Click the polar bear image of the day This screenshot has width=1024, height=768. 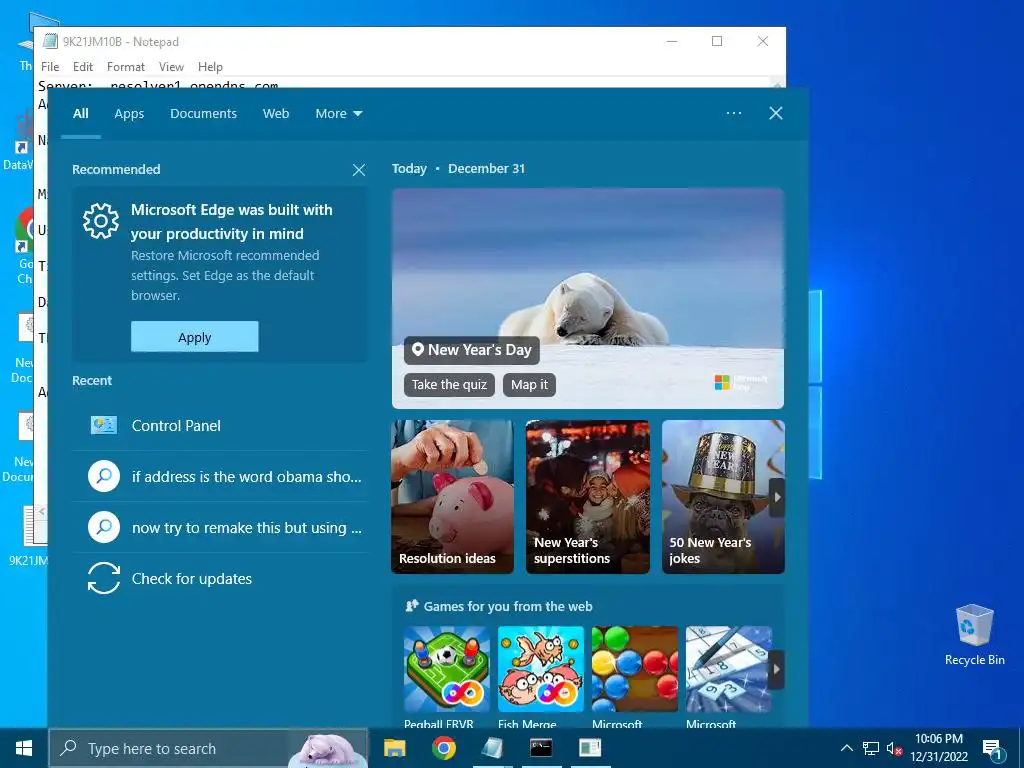pos(588,298)
